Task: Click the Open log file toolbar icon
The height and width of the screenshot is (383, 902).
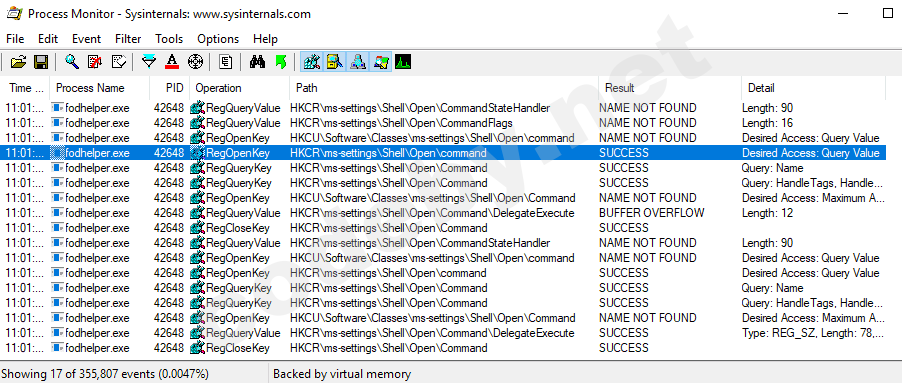Action: point(19,62)
